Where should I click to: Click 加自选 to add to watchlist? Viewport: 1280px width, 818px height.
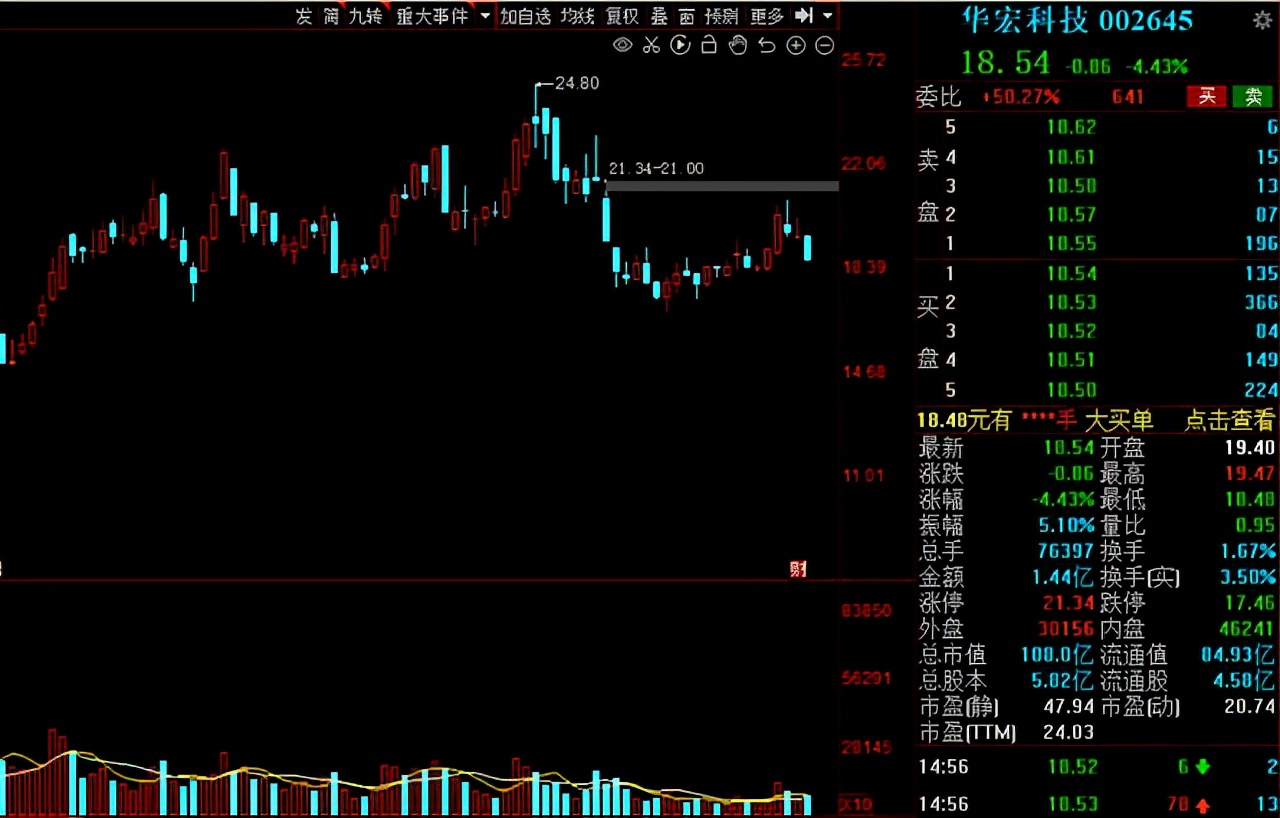526,16
